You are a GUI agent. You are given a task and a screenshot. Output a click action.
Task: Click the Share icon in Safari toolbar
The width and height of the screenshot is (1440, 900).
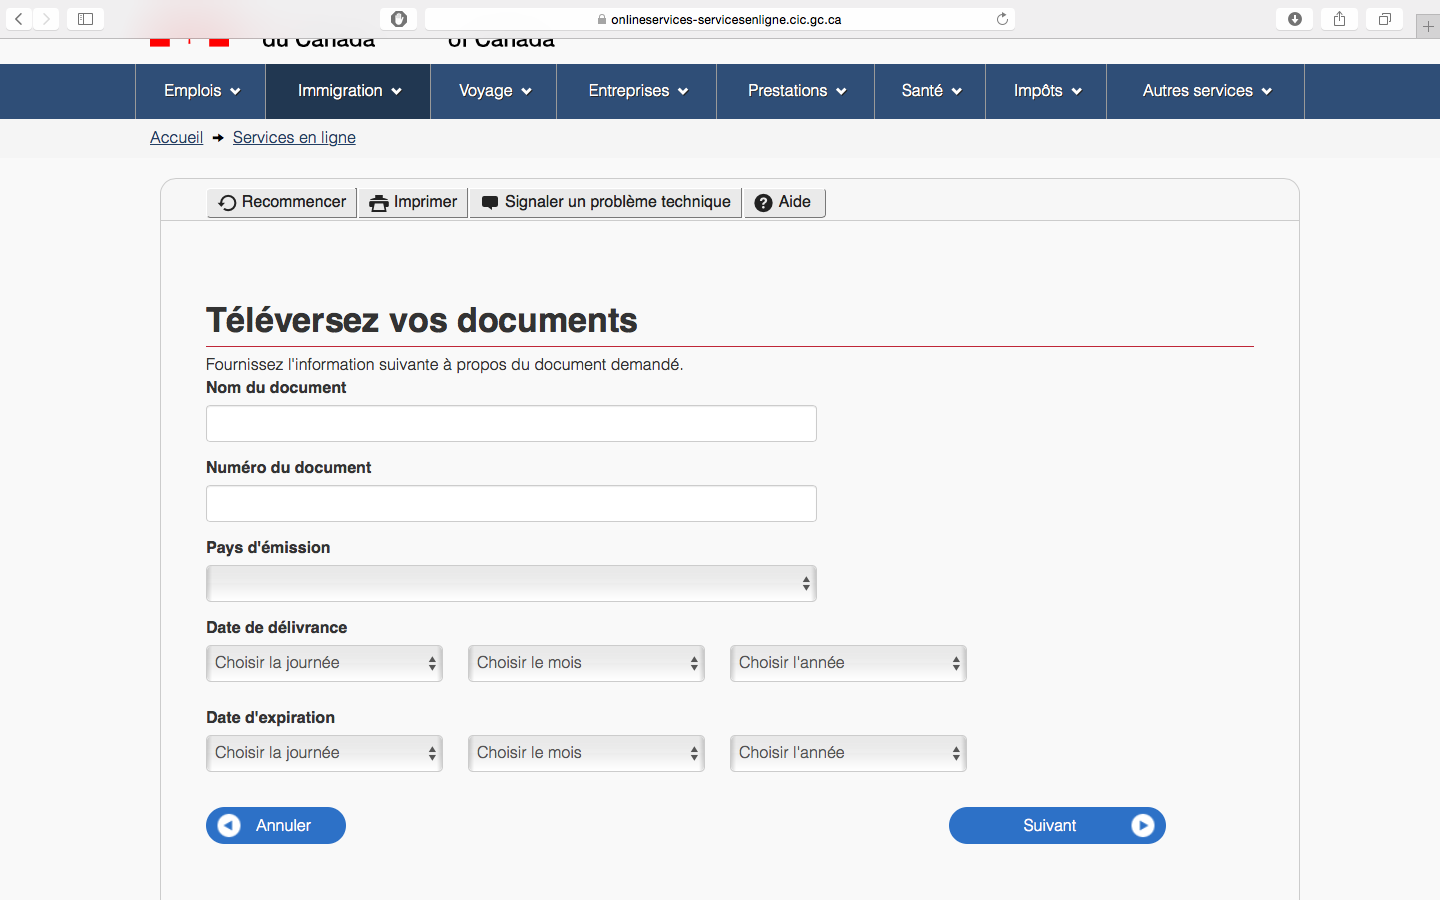[1339, 19]
